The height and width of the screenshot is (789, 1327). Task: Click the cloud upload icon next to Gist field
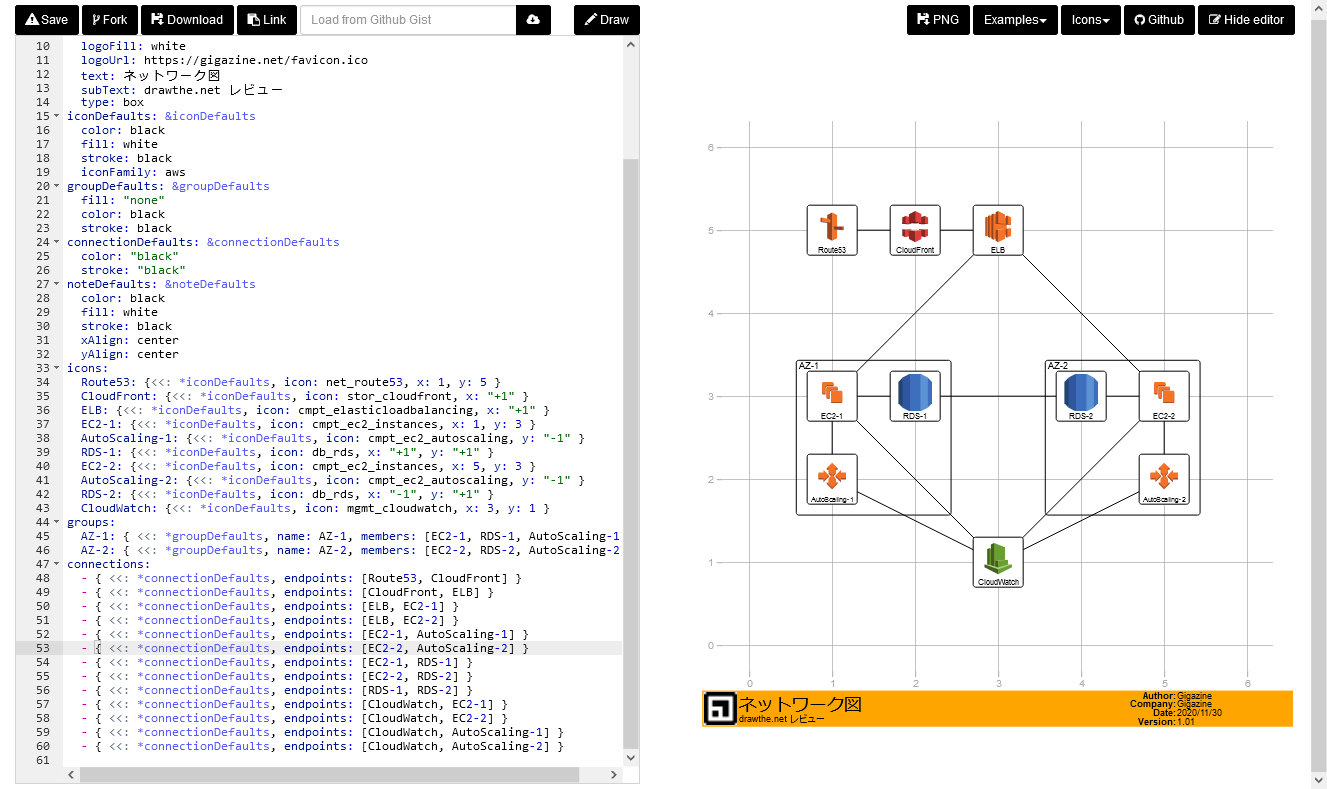coord(533,19)
